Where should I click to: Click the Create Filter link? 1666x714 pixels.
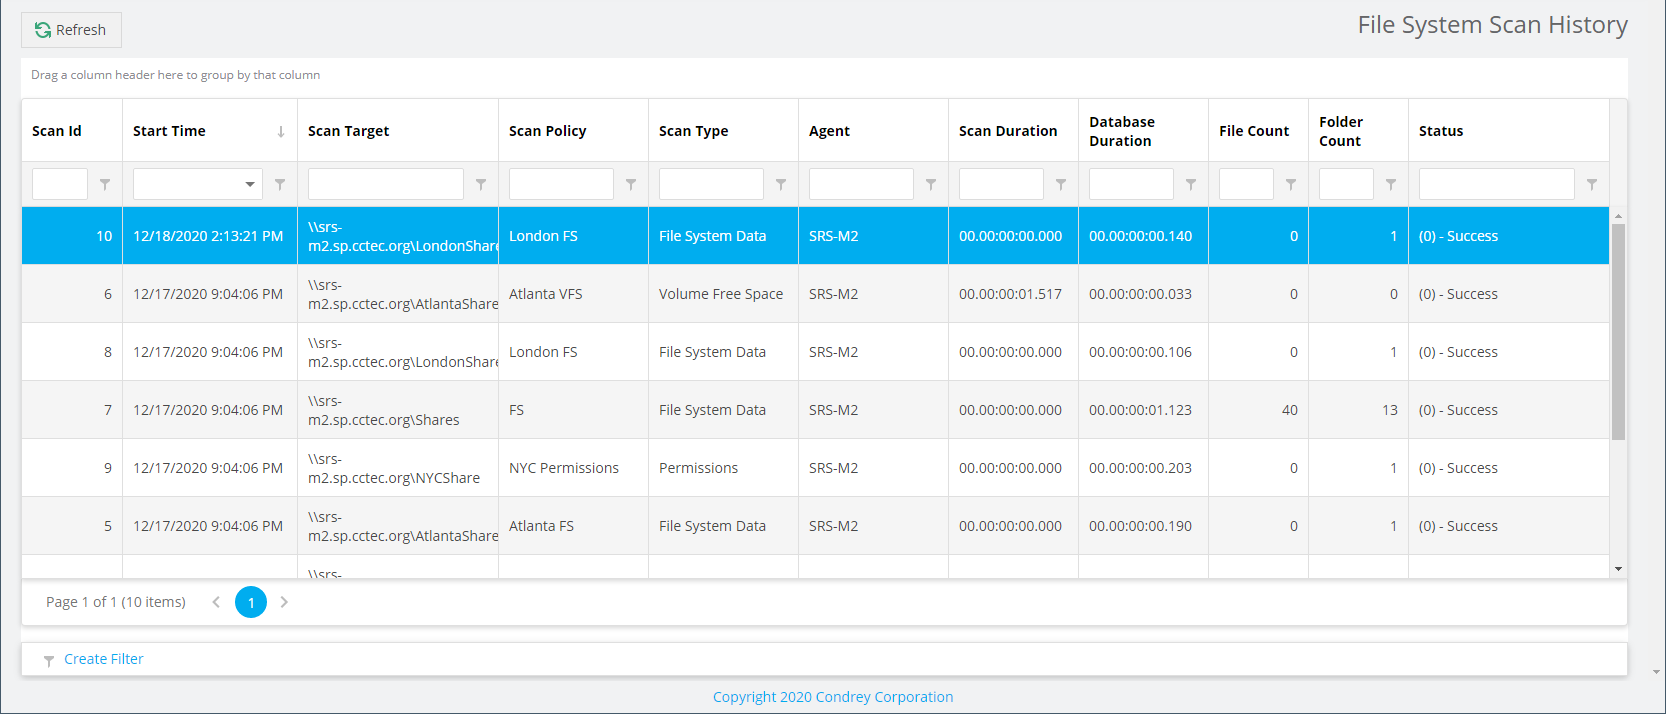point(103,659)
